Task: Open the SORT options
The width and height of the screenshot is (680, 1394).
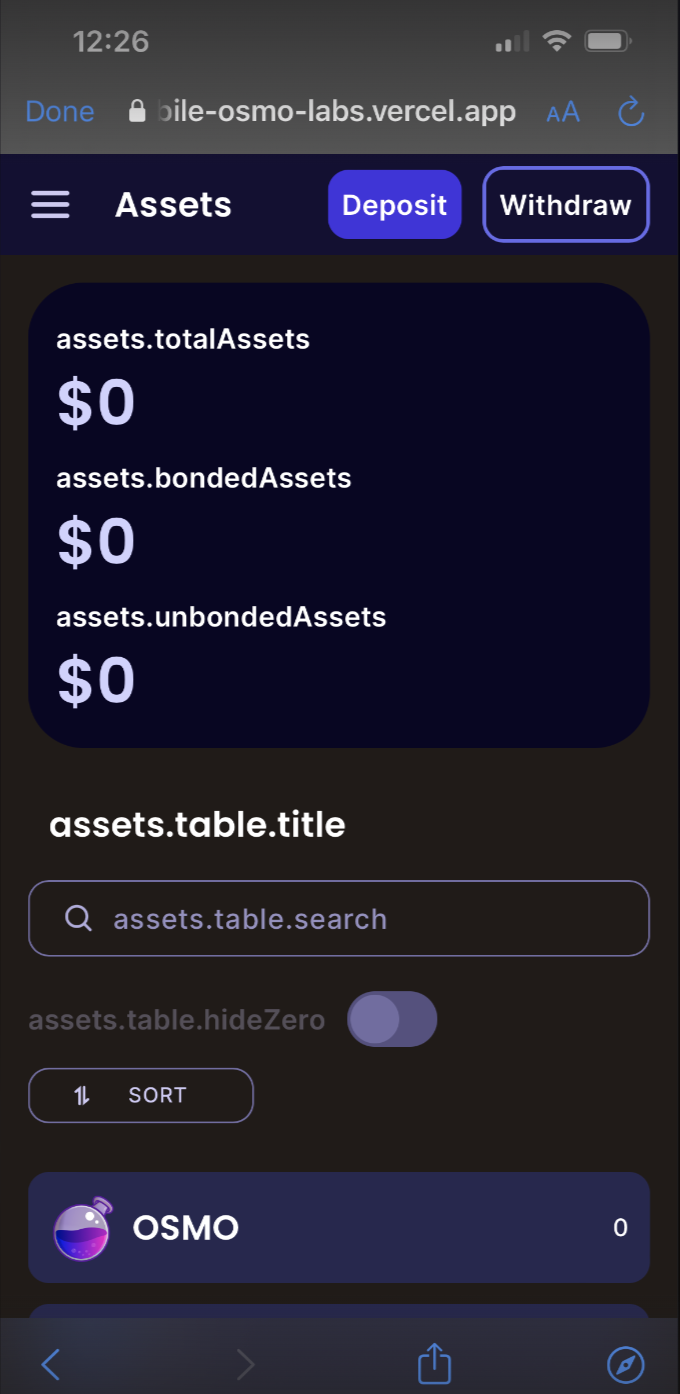Action: tap(140, 1095)
